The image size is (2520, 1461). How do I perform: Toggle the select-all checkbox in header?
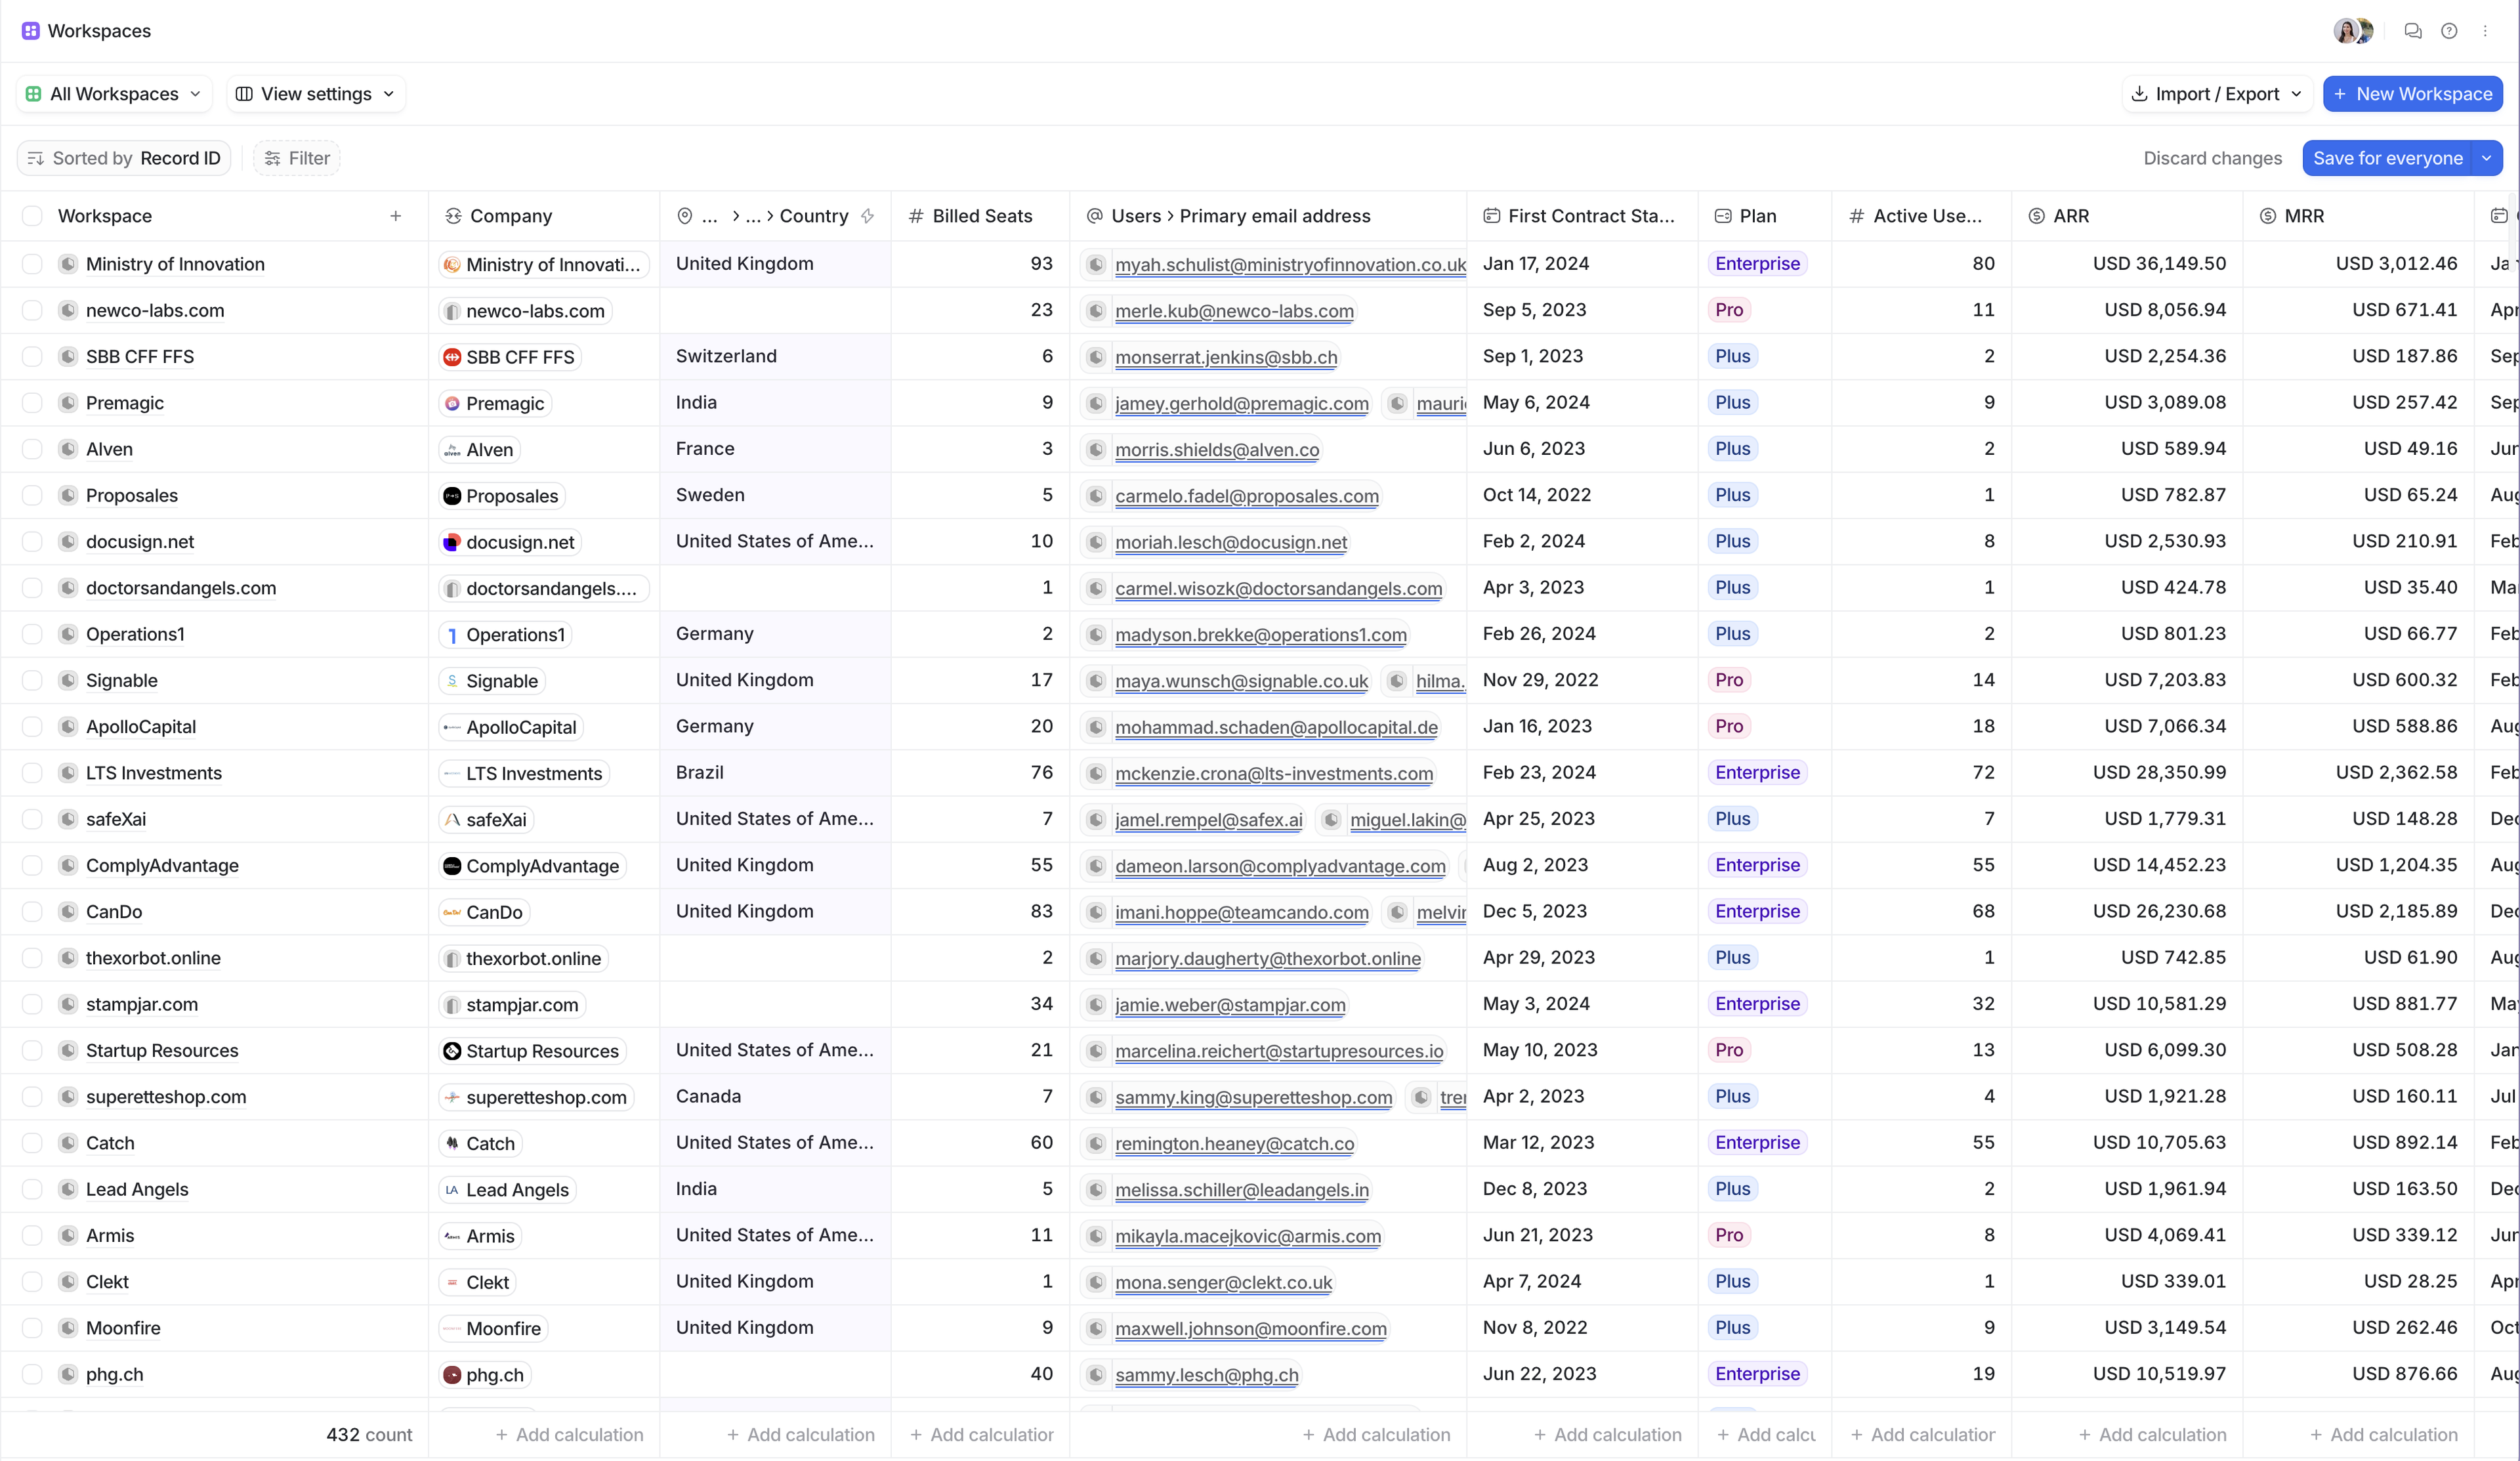pyautogui.click(x=32, y=216)
